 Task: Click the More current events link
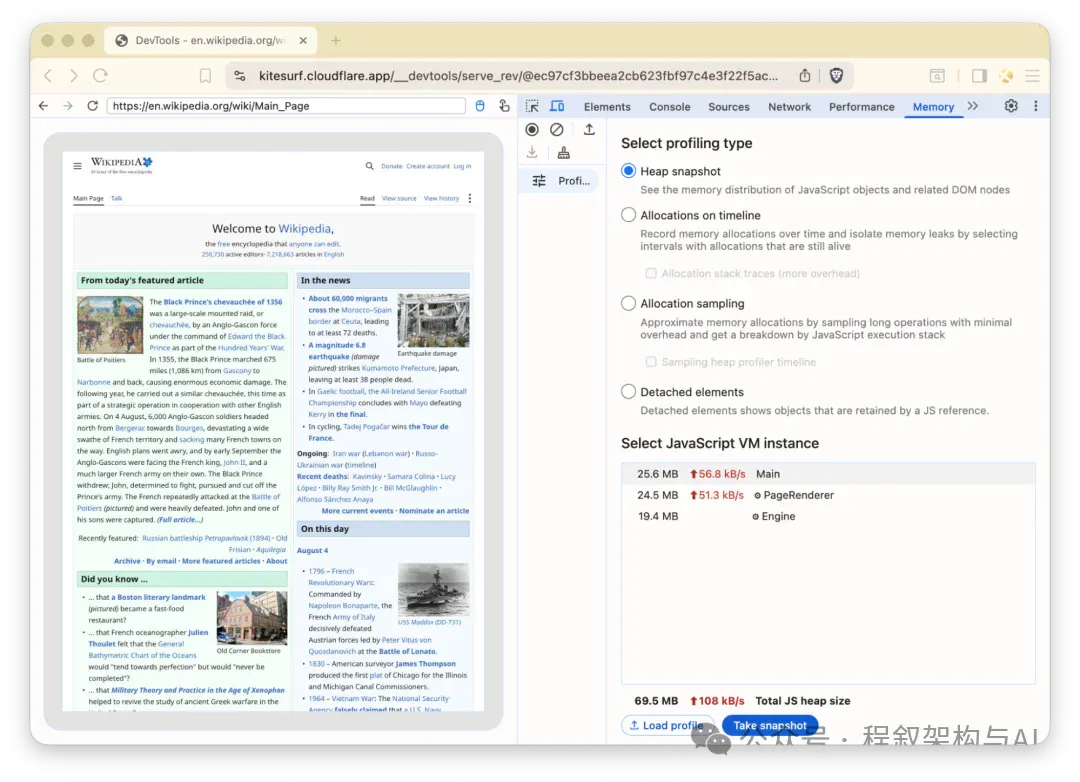(x=357, y=511)
